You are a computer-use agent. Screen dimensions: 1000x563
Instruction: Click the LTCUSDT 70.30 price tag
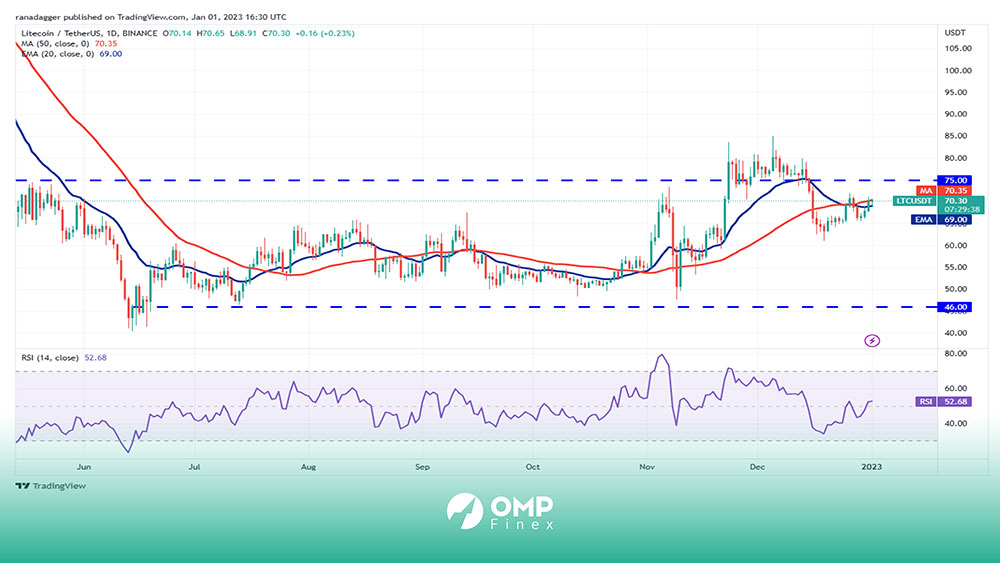pyautogui.click(x=938, y=201)
